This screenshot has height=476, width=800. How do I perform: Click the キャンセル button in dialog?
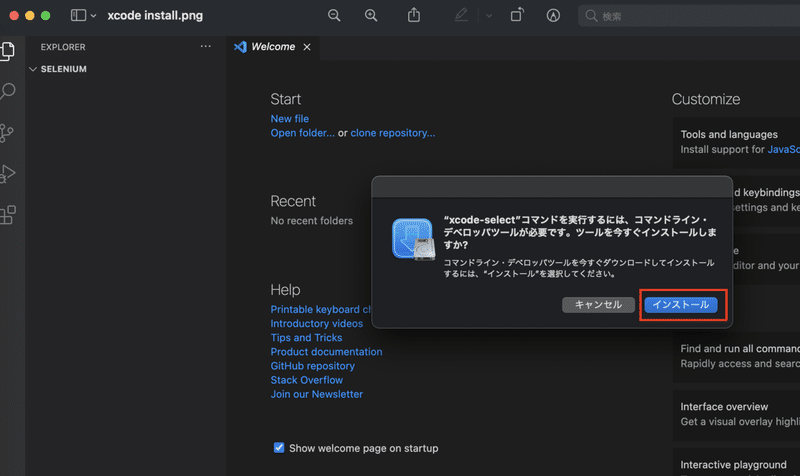(x=598, y=305)
